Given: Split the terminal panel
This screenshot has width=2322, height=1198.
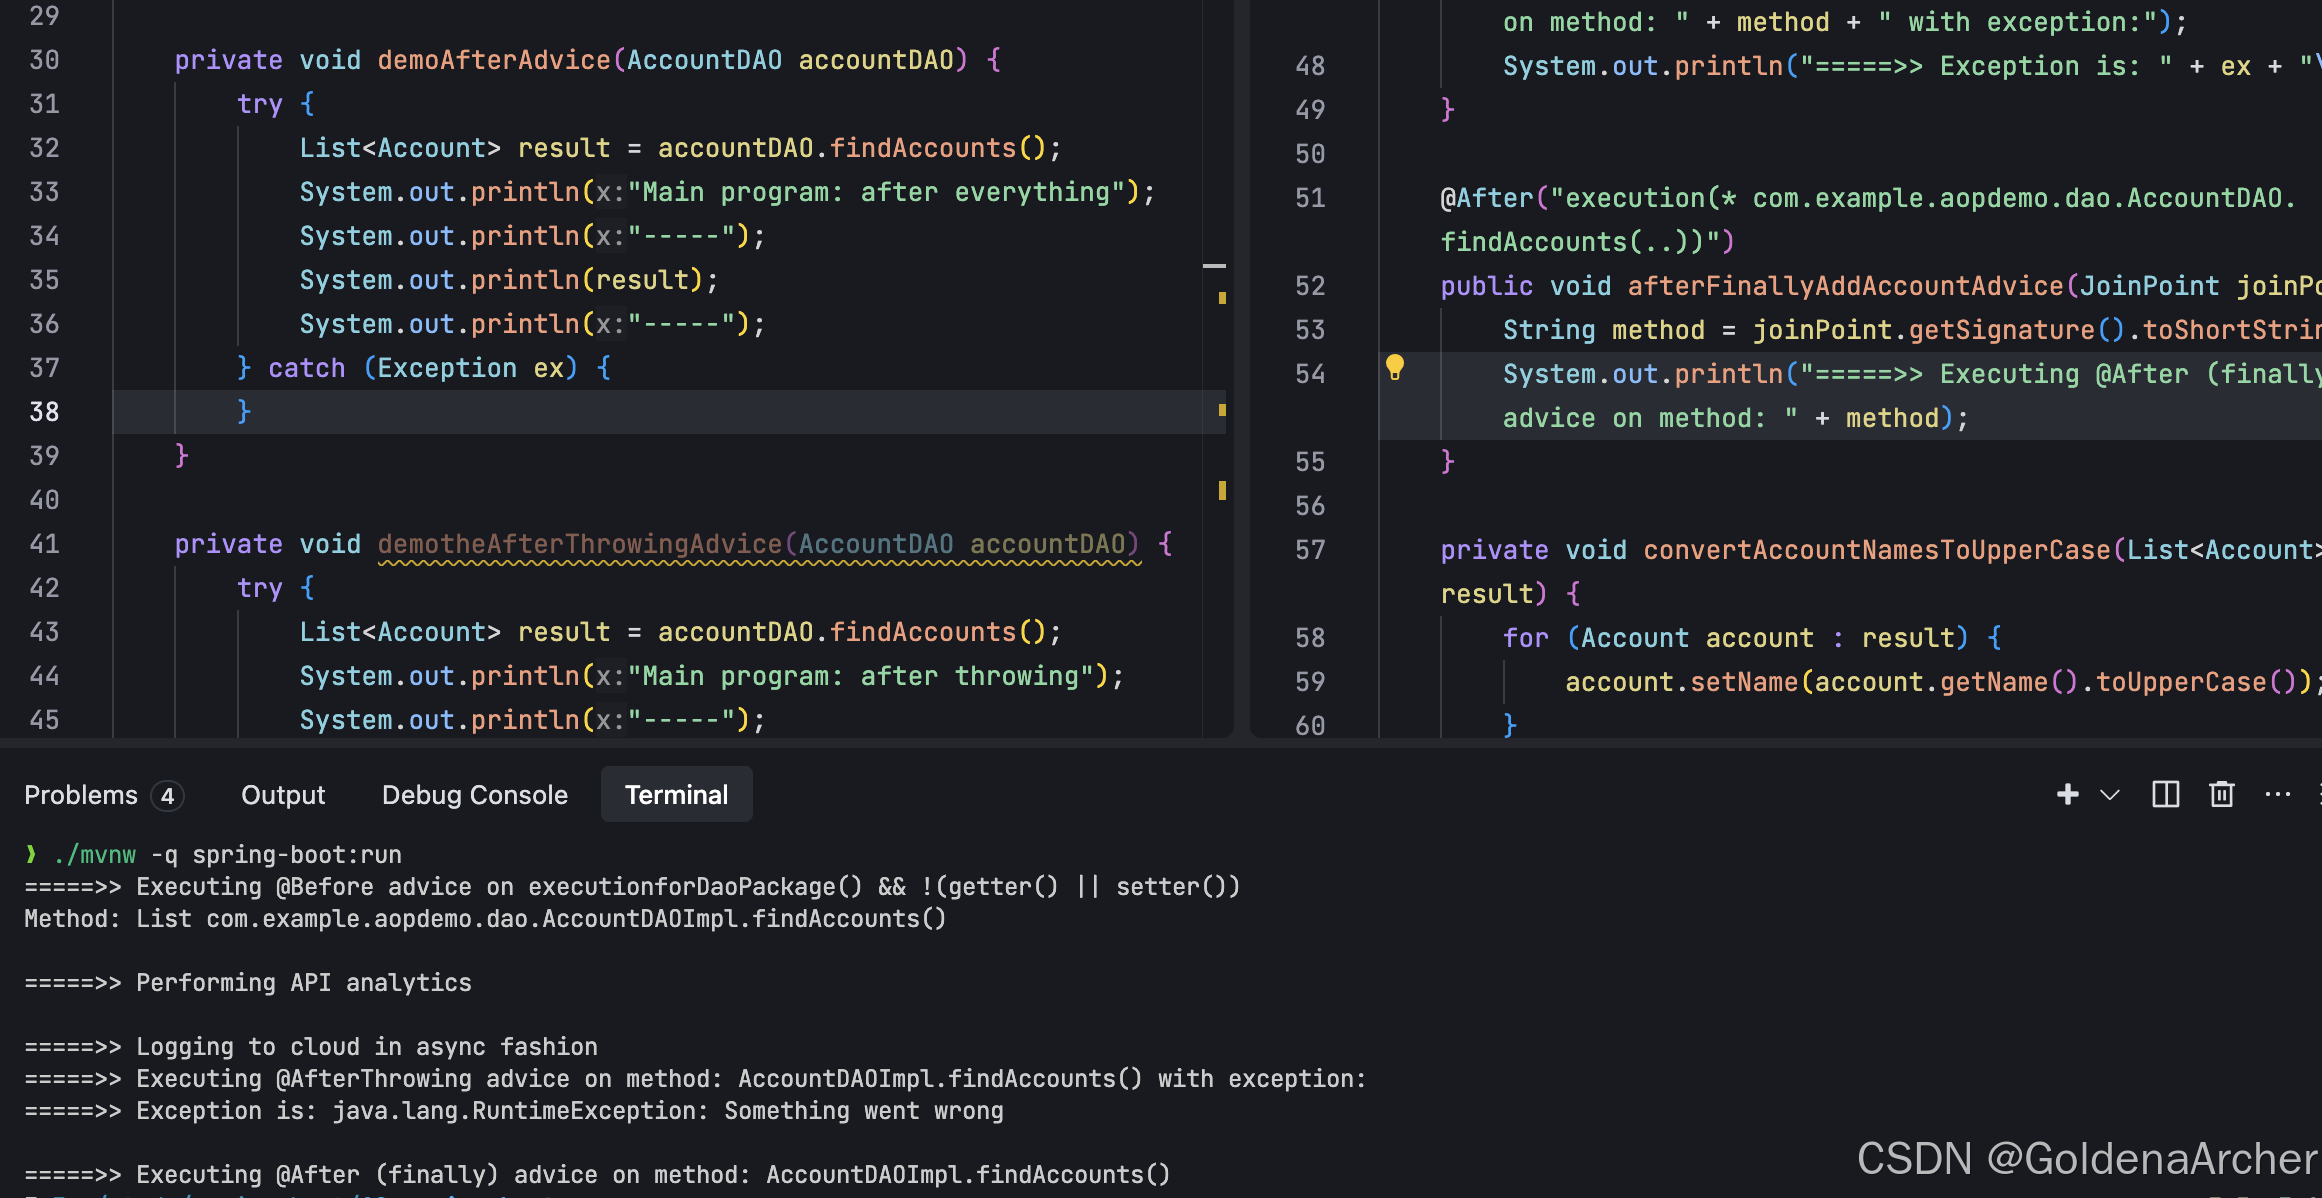Looking at the screenshot, I should click(2165, 795).
